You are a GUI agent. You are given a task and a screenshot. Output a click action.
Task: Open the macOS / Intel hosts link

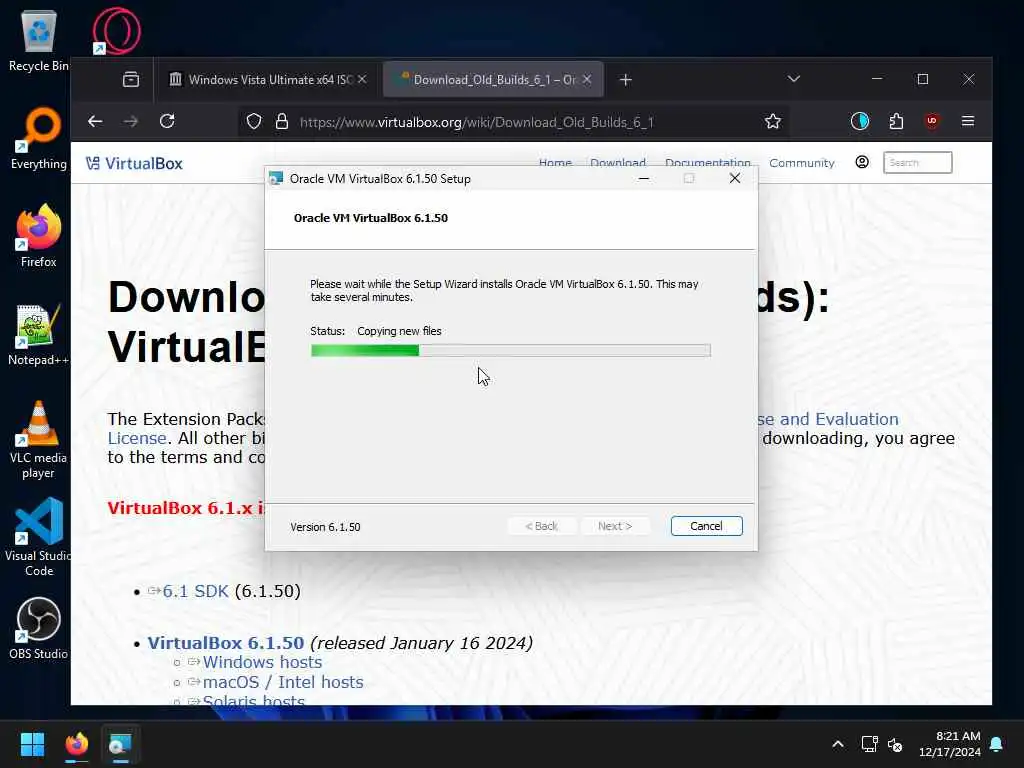[x=283, y=682]
